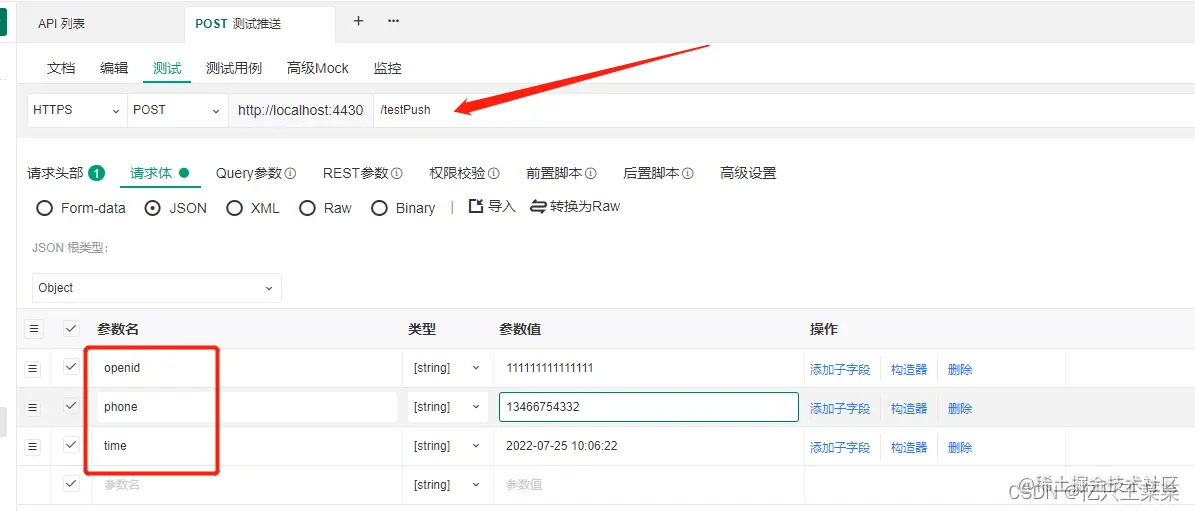Open the POST method dropdown
The image size is (1195, 511).
click(x=177, y=110)
